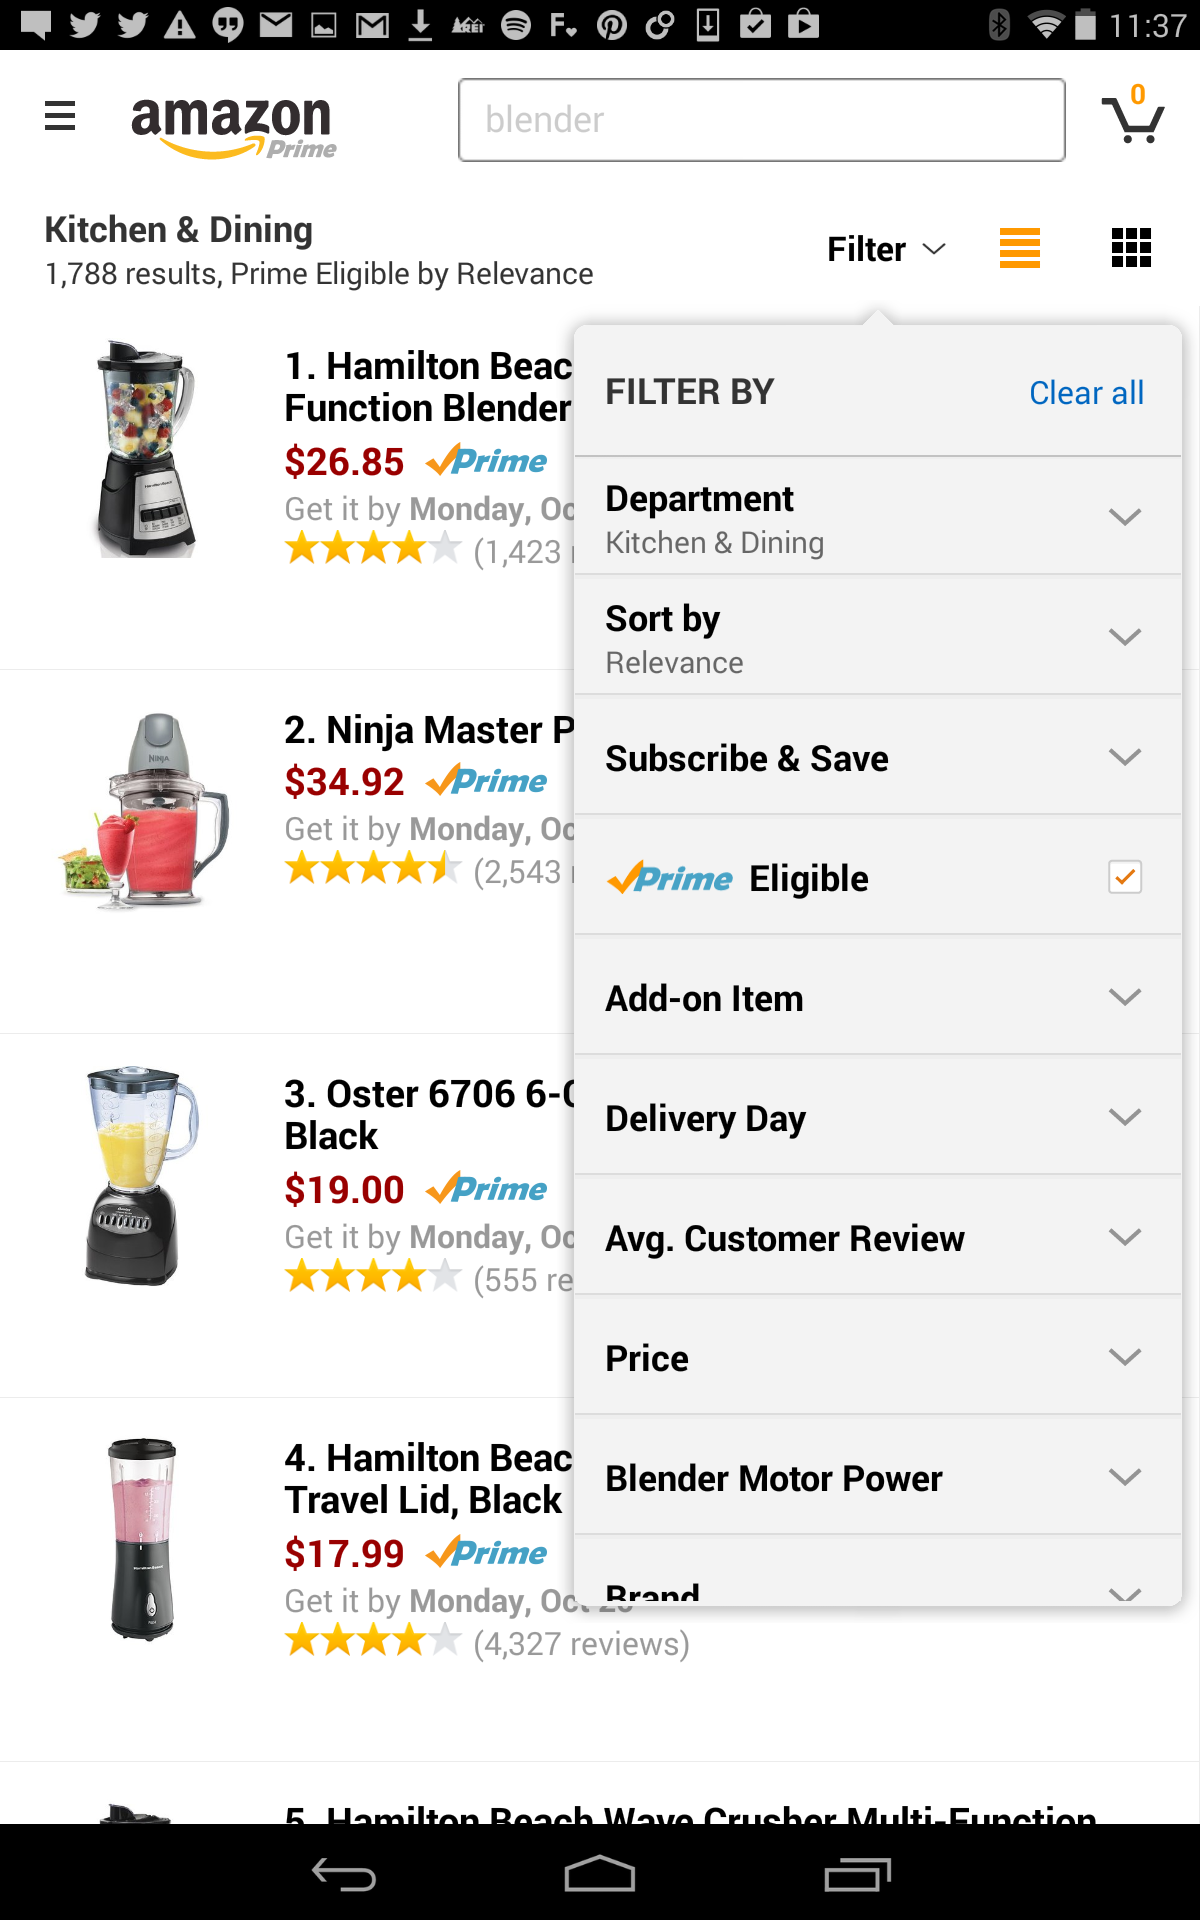Switch to grid view layout

[x=1131, y=248]
